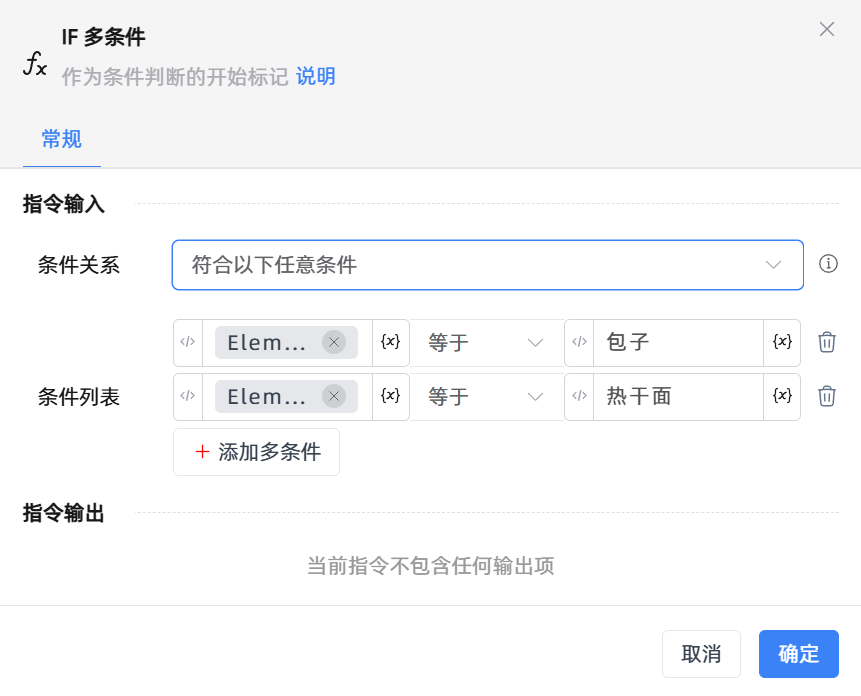Open the 符合以下任意条件 dropdown
861x696 pixels.
pyautogui.click(x=487, y=265)
